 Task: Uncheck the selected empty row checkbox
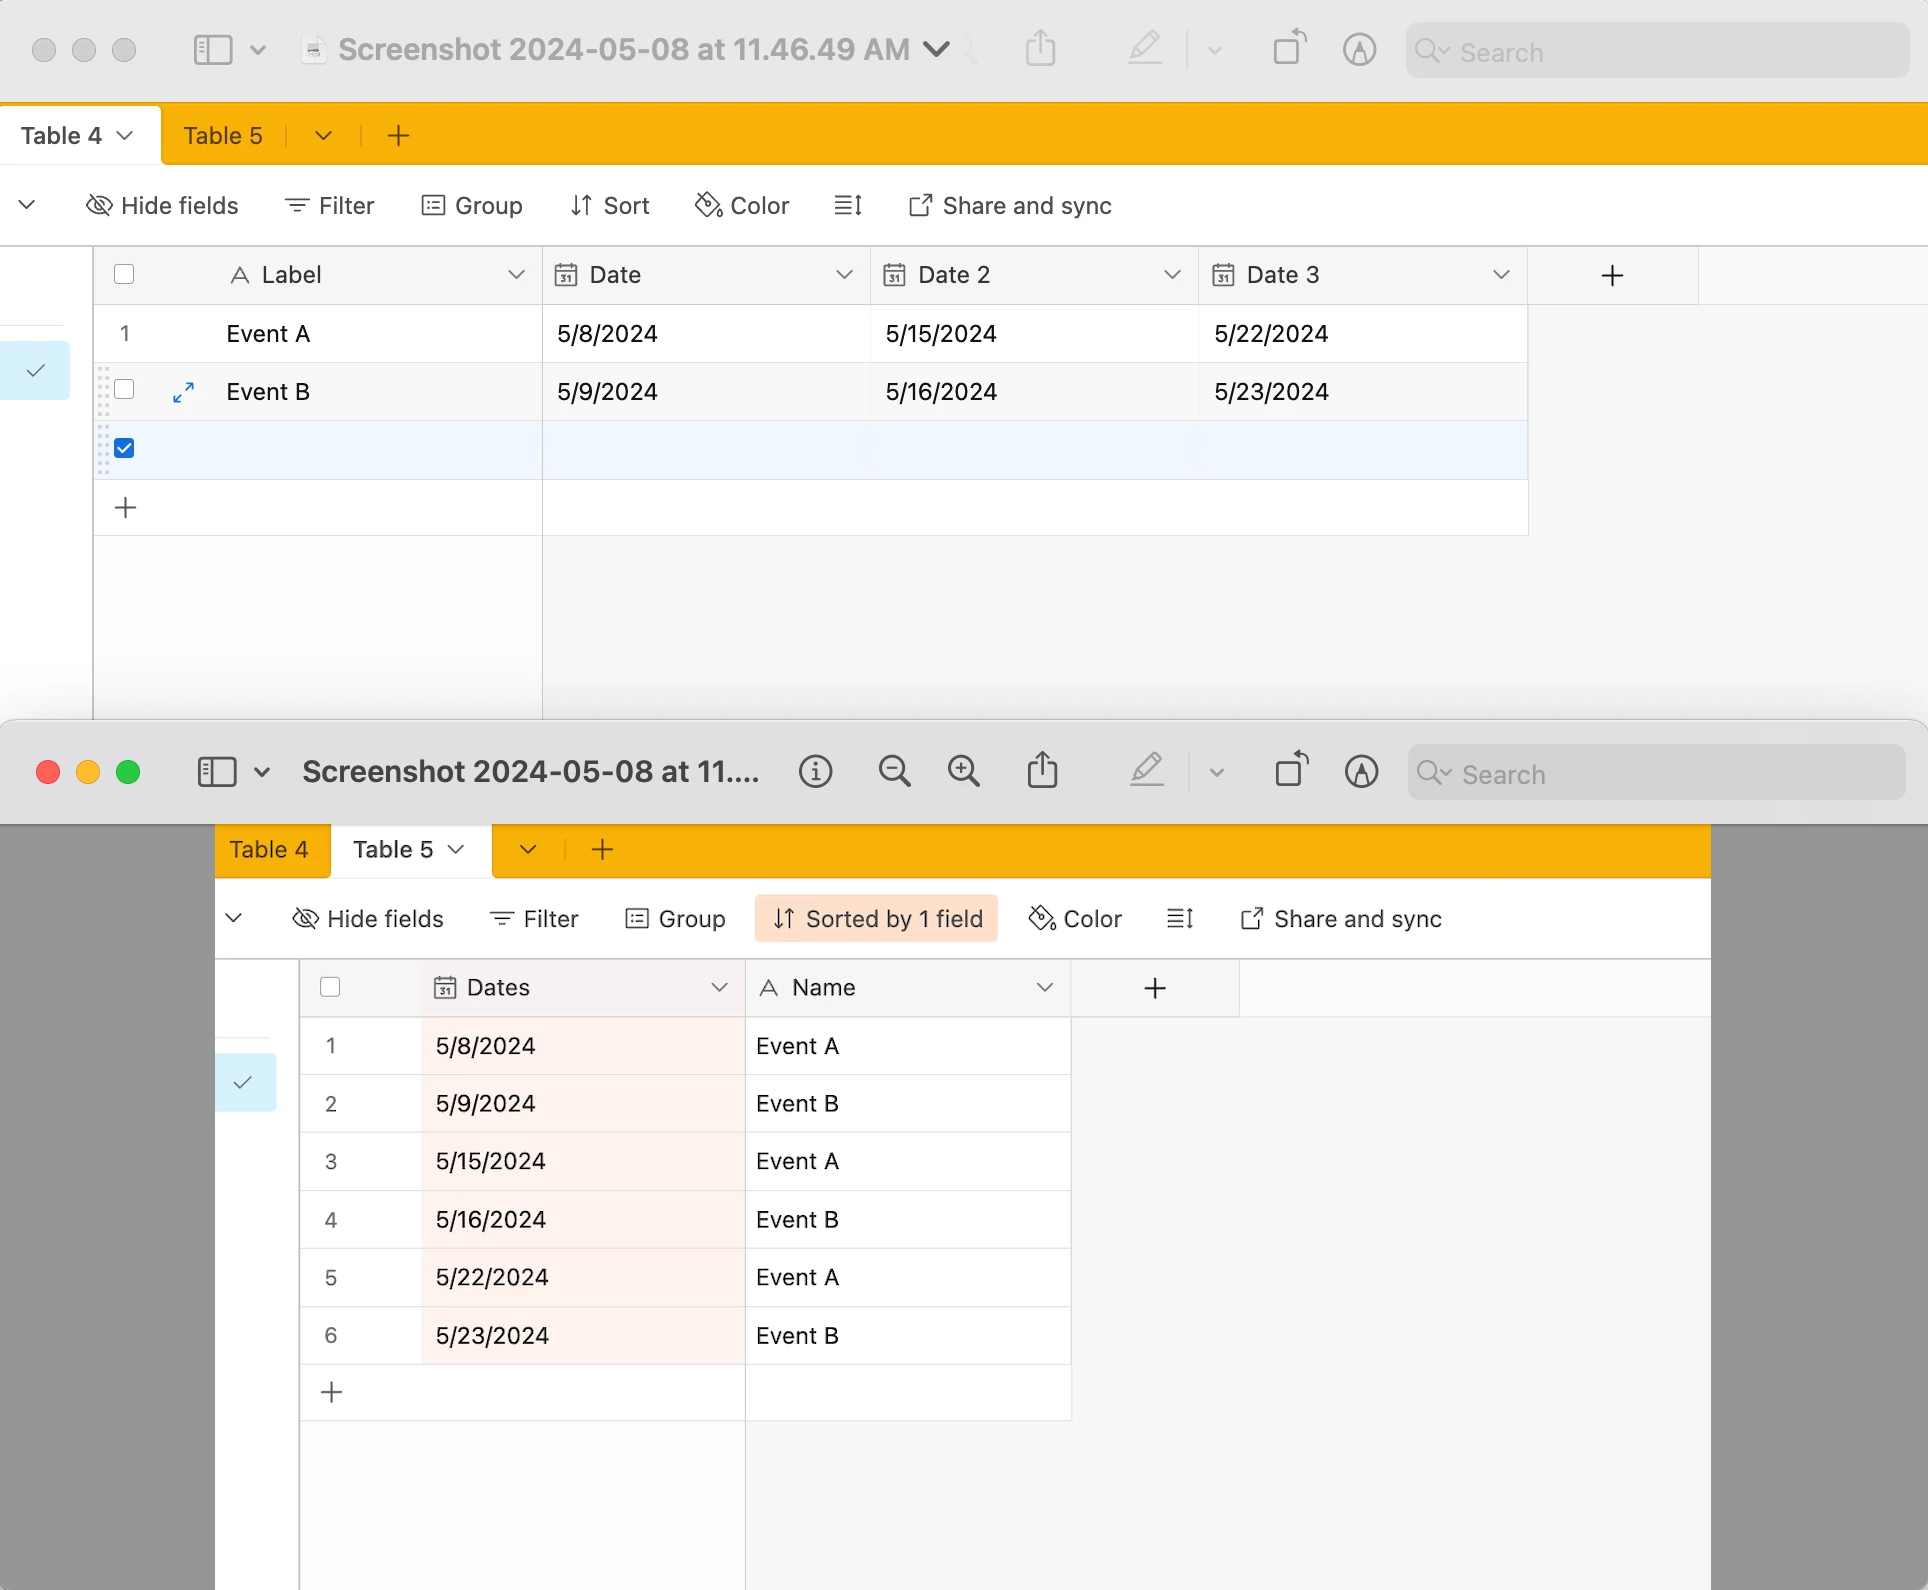[x=124, y=448]
